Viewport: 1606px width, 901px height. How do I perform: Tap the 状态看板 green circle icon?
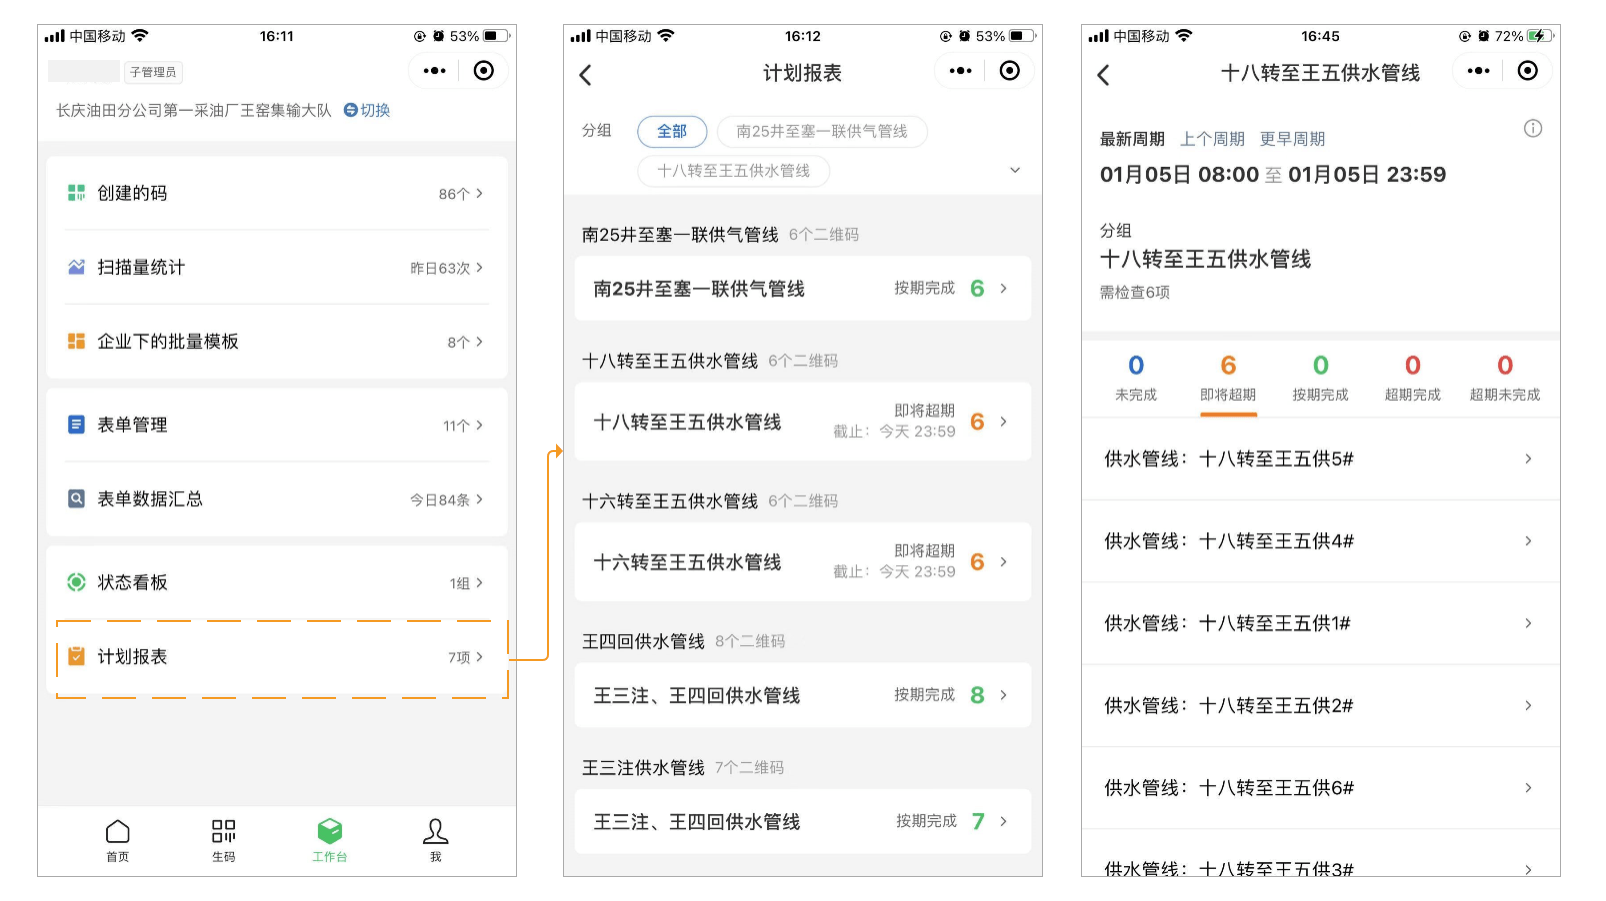(76, 582)
